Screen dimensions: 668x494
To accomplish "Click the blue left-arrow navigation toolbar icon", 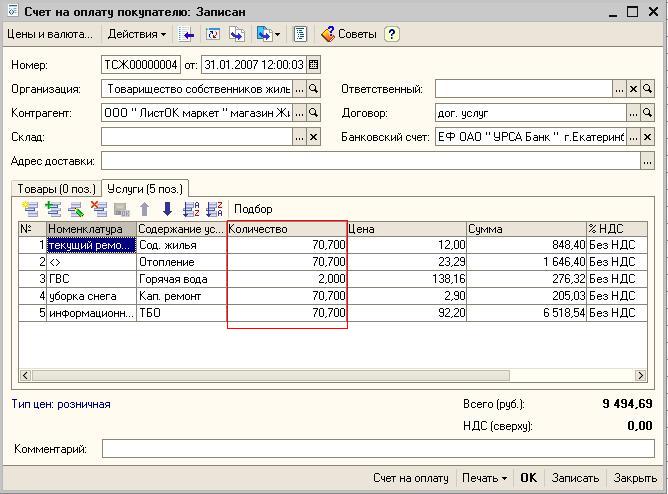I will pyautogui.click(x=186, y=34).
